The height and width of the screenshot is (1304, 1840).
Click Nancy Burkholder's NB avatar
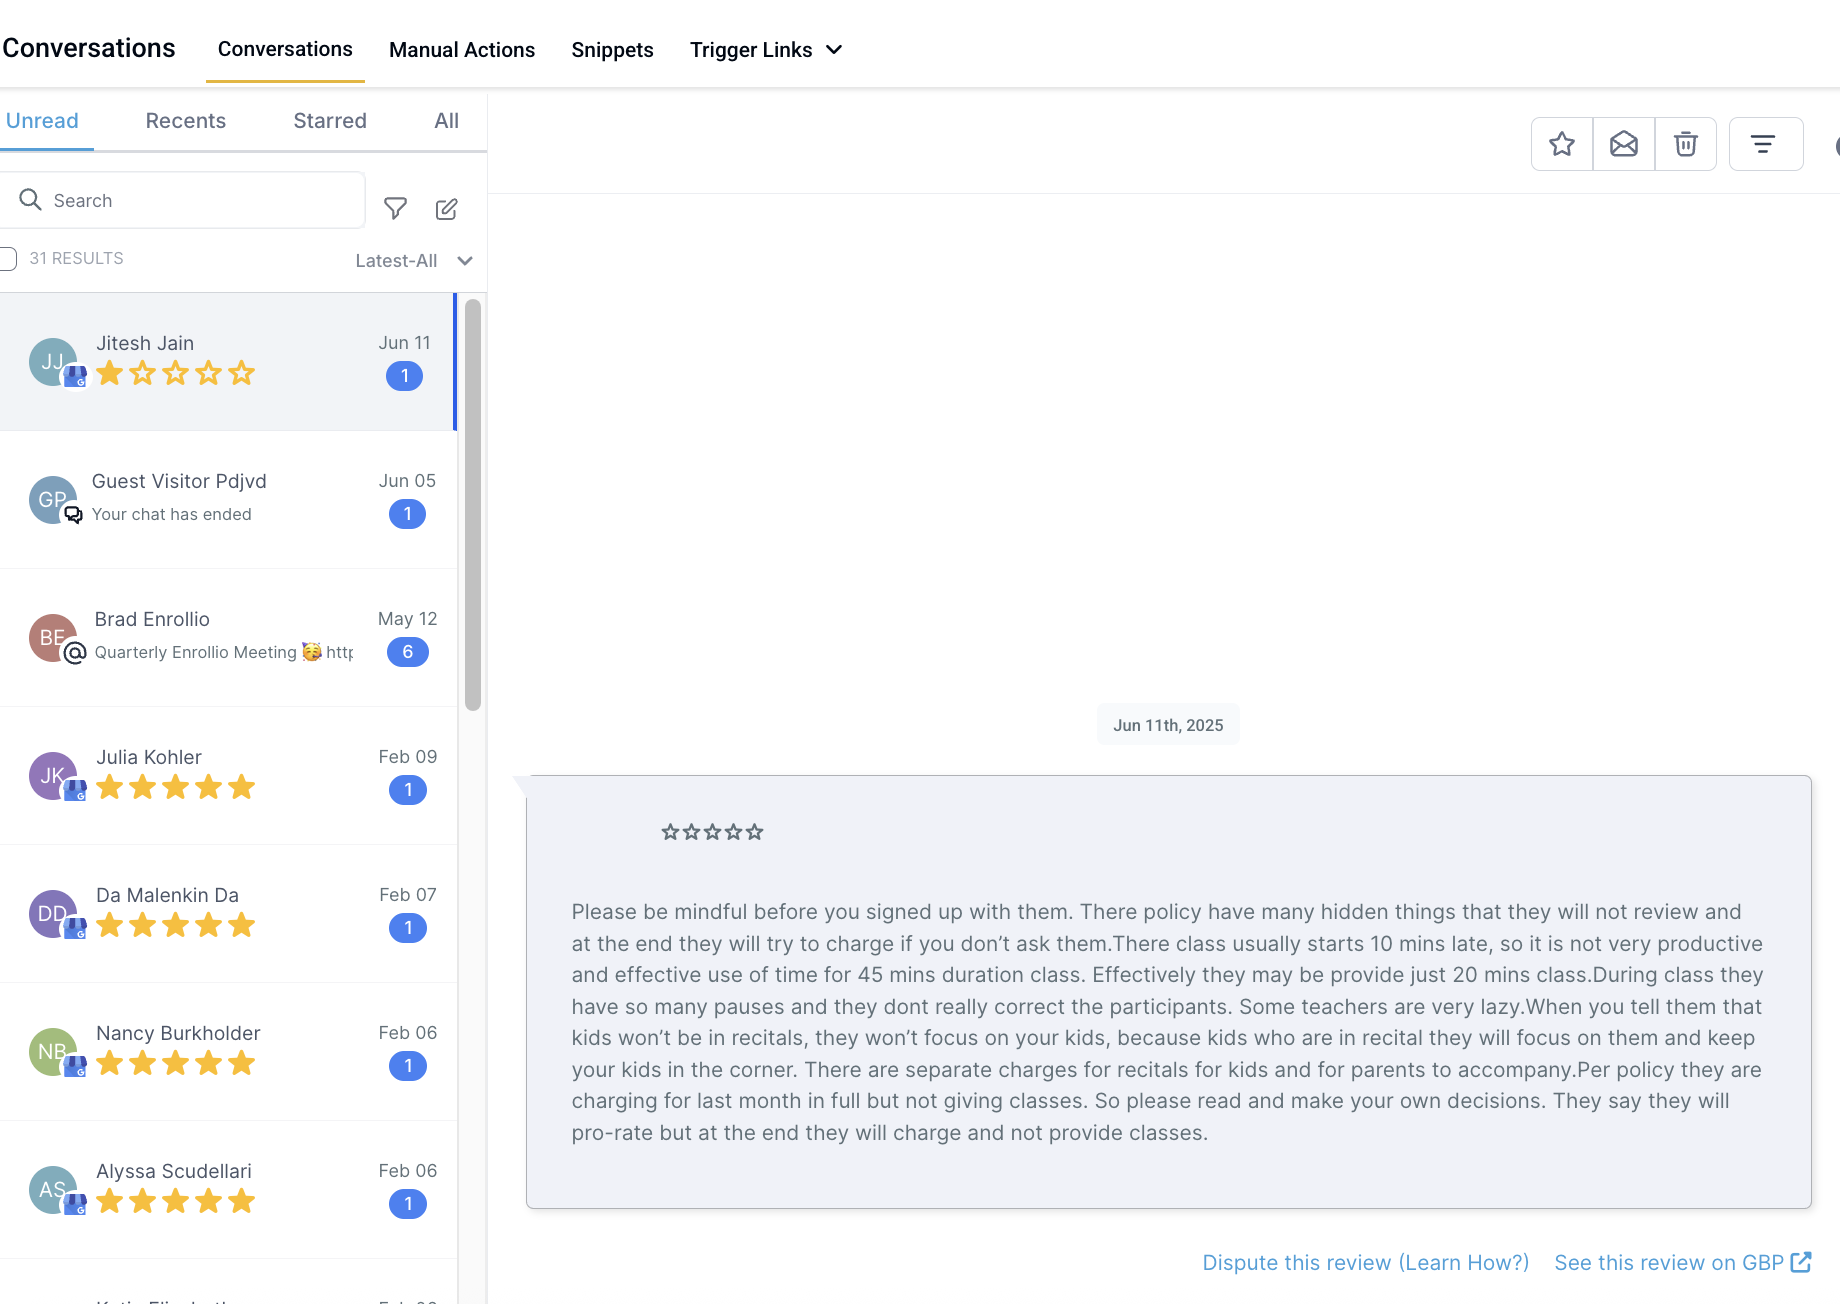pos(53,1052)
